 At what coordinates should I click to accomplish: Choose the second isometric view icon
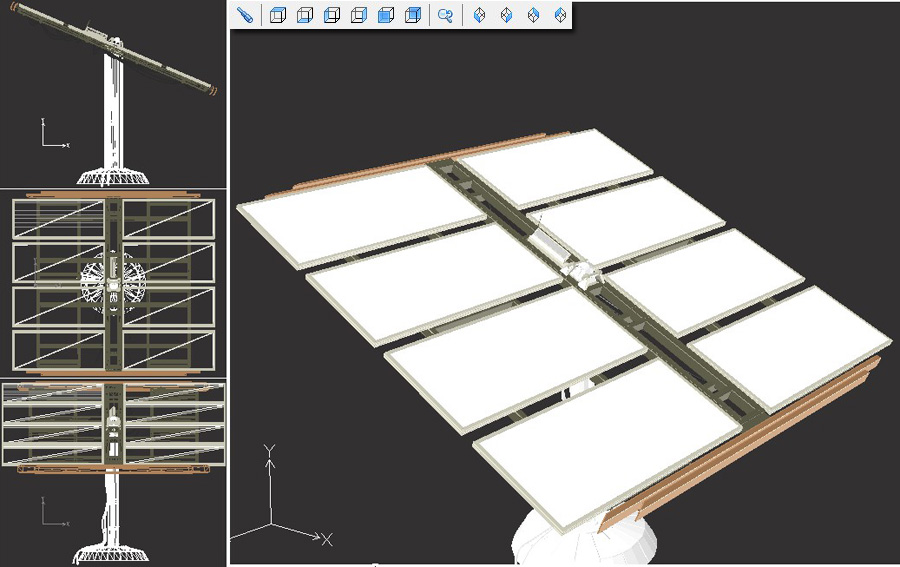coord(506,15)
